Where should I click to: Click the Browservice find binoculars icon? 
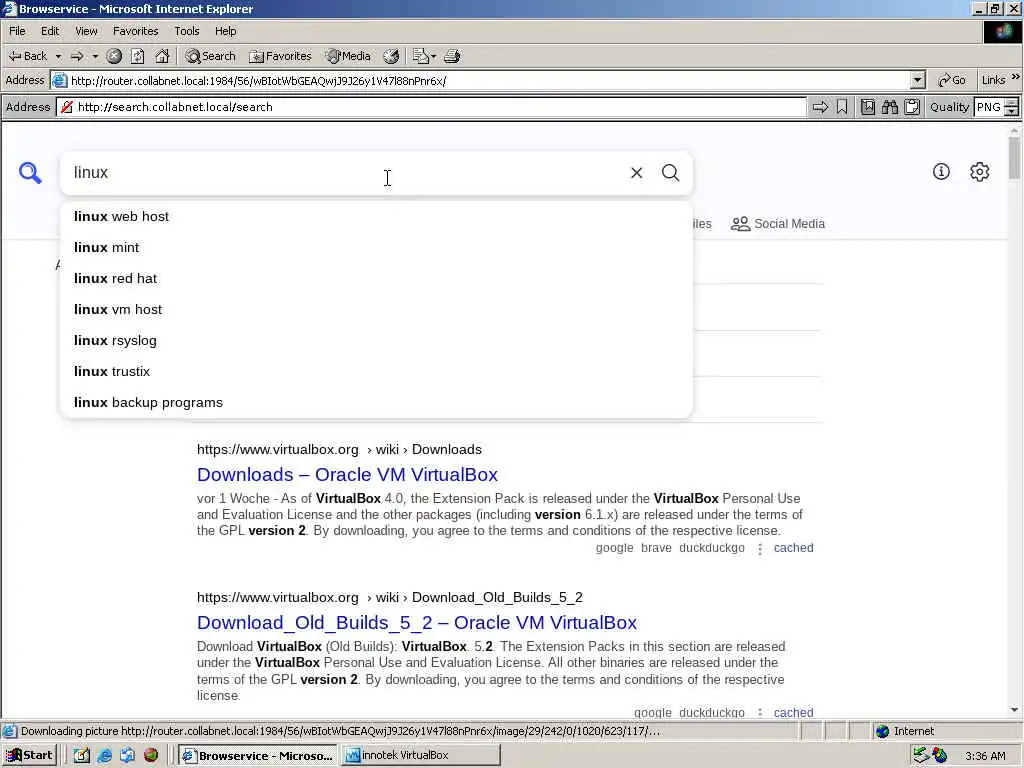pyautogui.click(x=889, y=107)
